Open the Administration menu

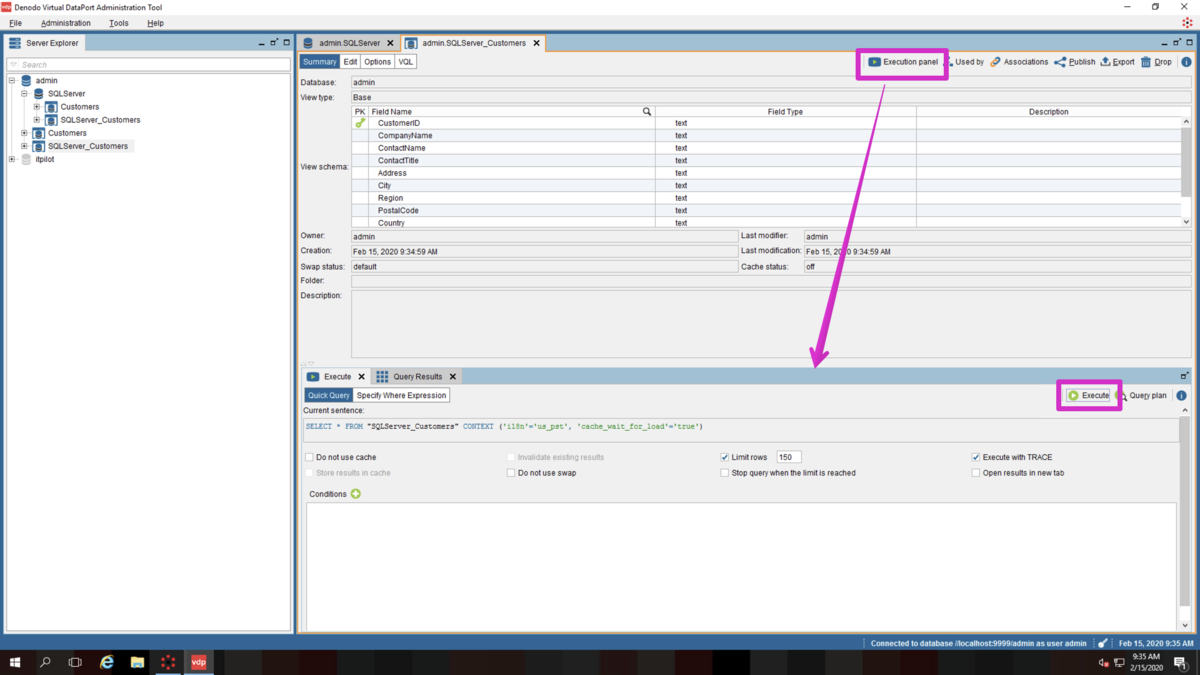(x=66, y=23)
